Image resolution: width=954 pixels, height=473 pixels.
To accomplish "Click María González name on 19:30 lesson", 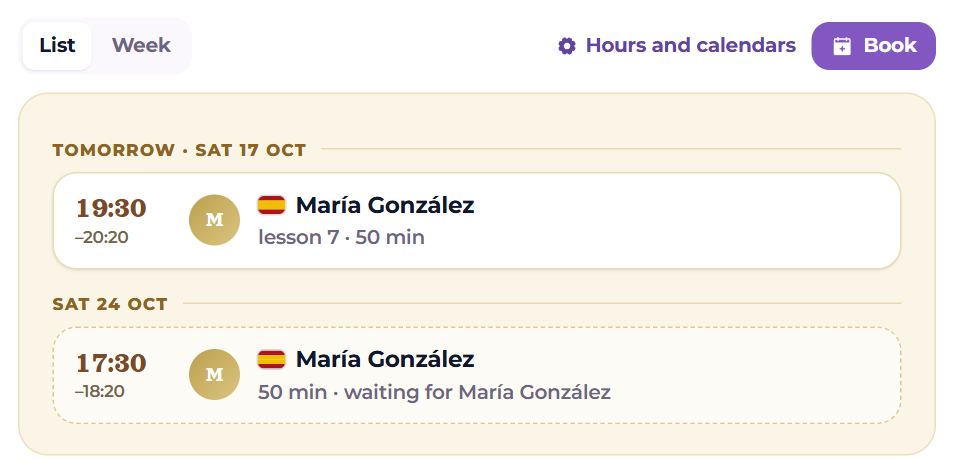I will tap(385, 206).
